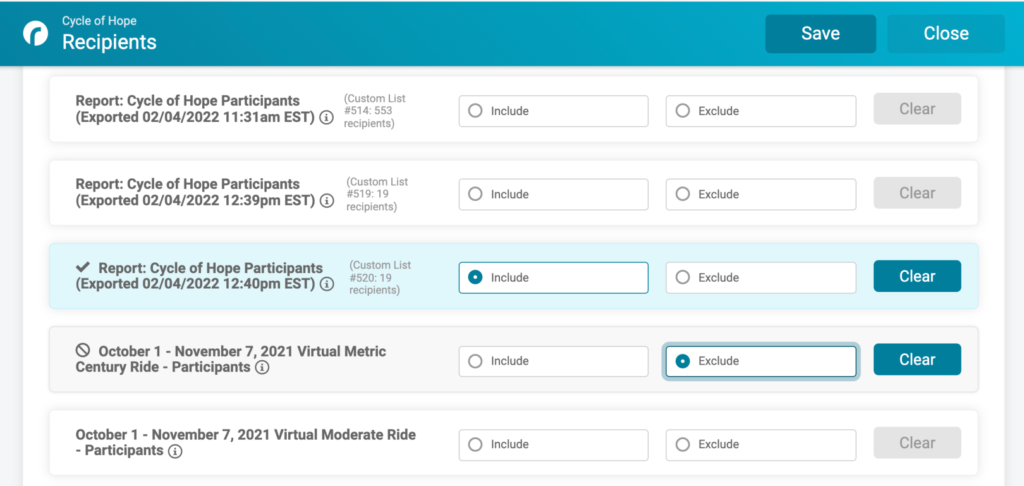Screen dimensions: 1024x486
Task: Click the app logo in the header
Action: [x=35, y=34]
